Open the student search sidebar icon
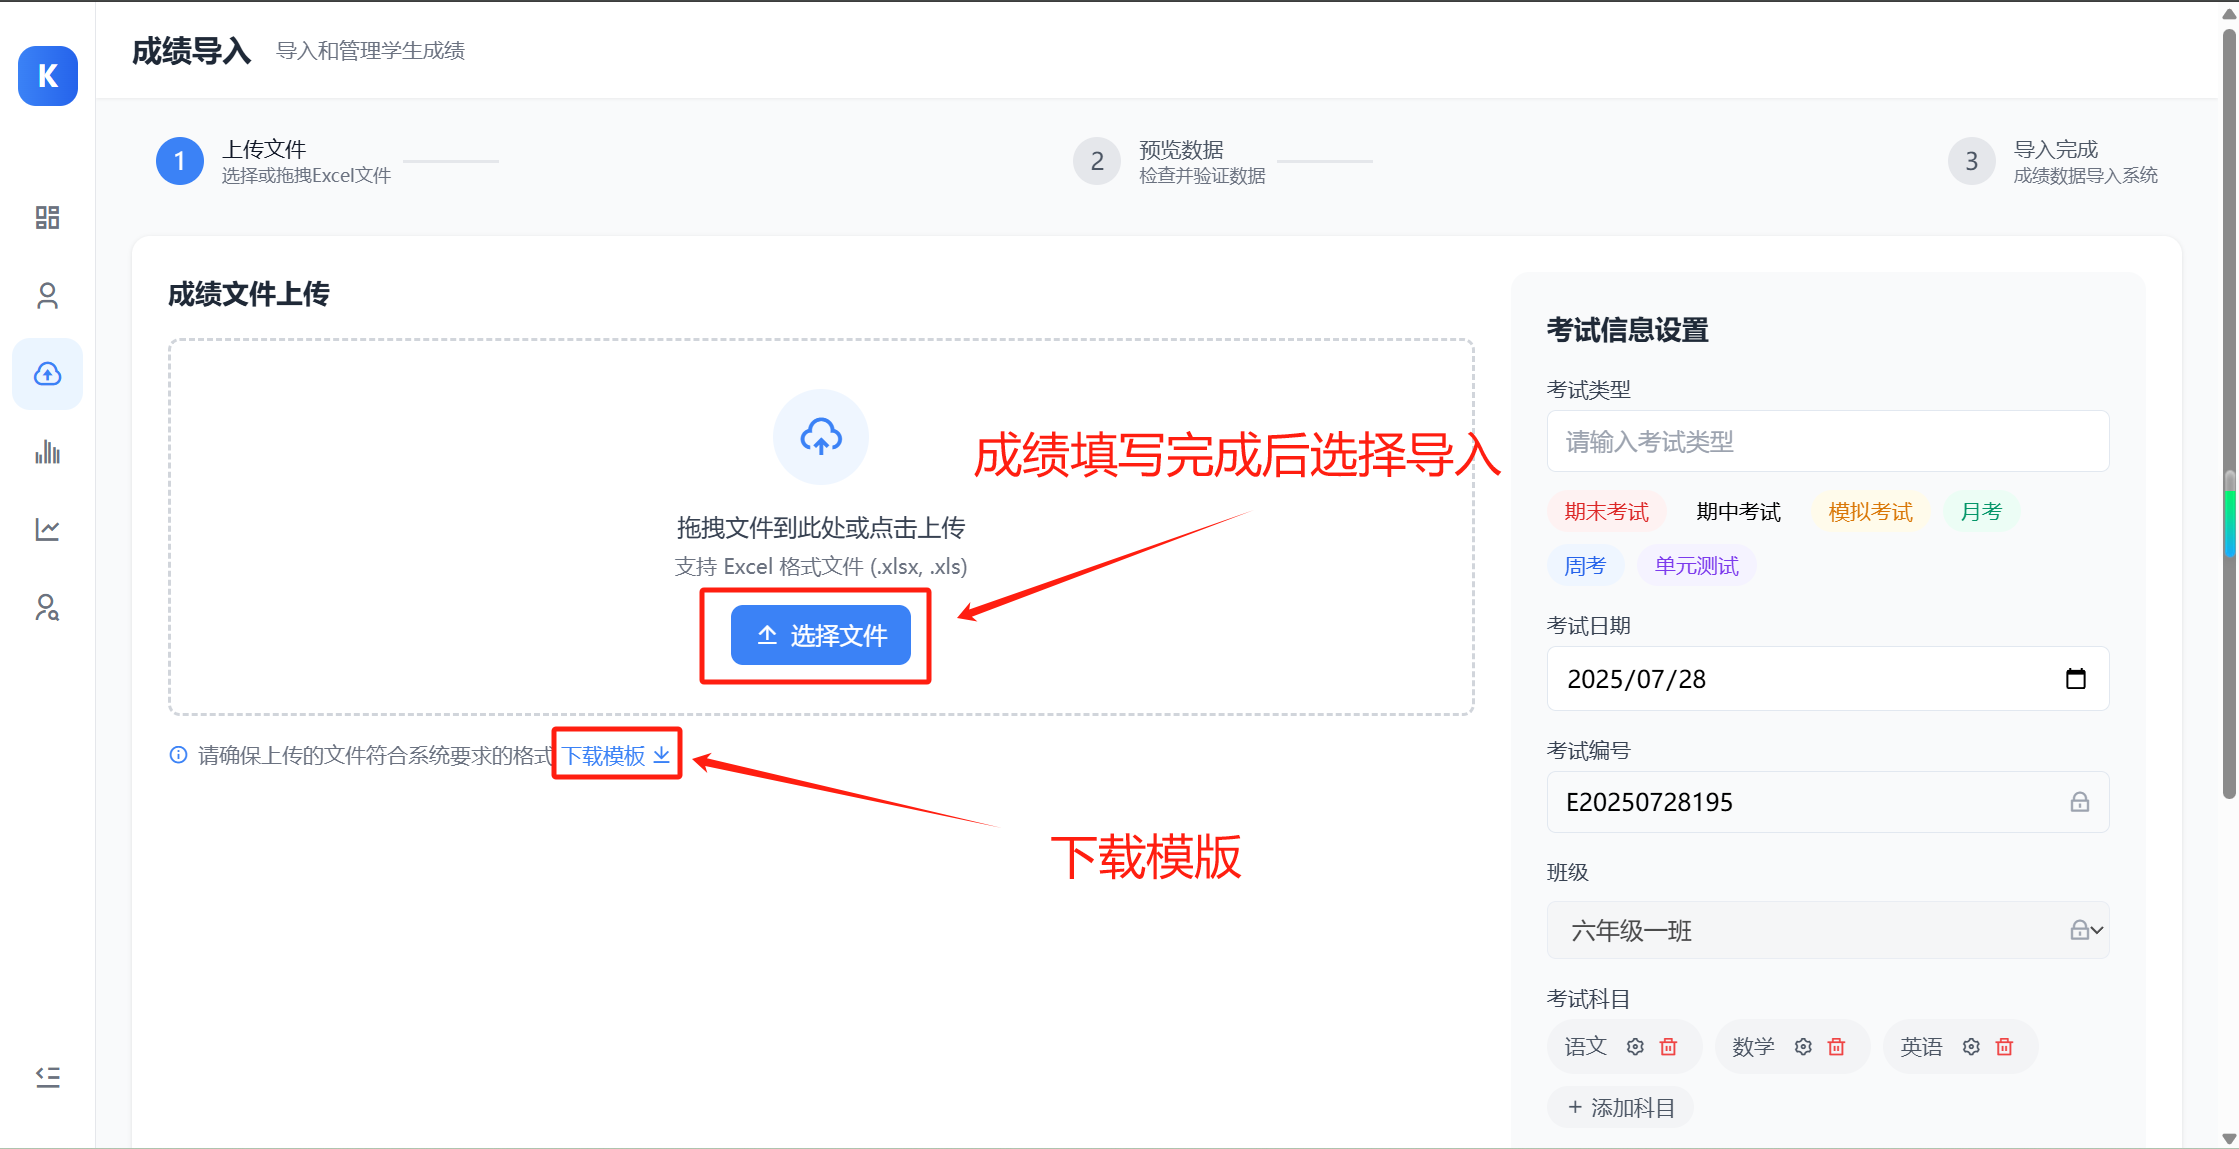The width and height of the screenshot is (2239, 1149). click(47, 608)
